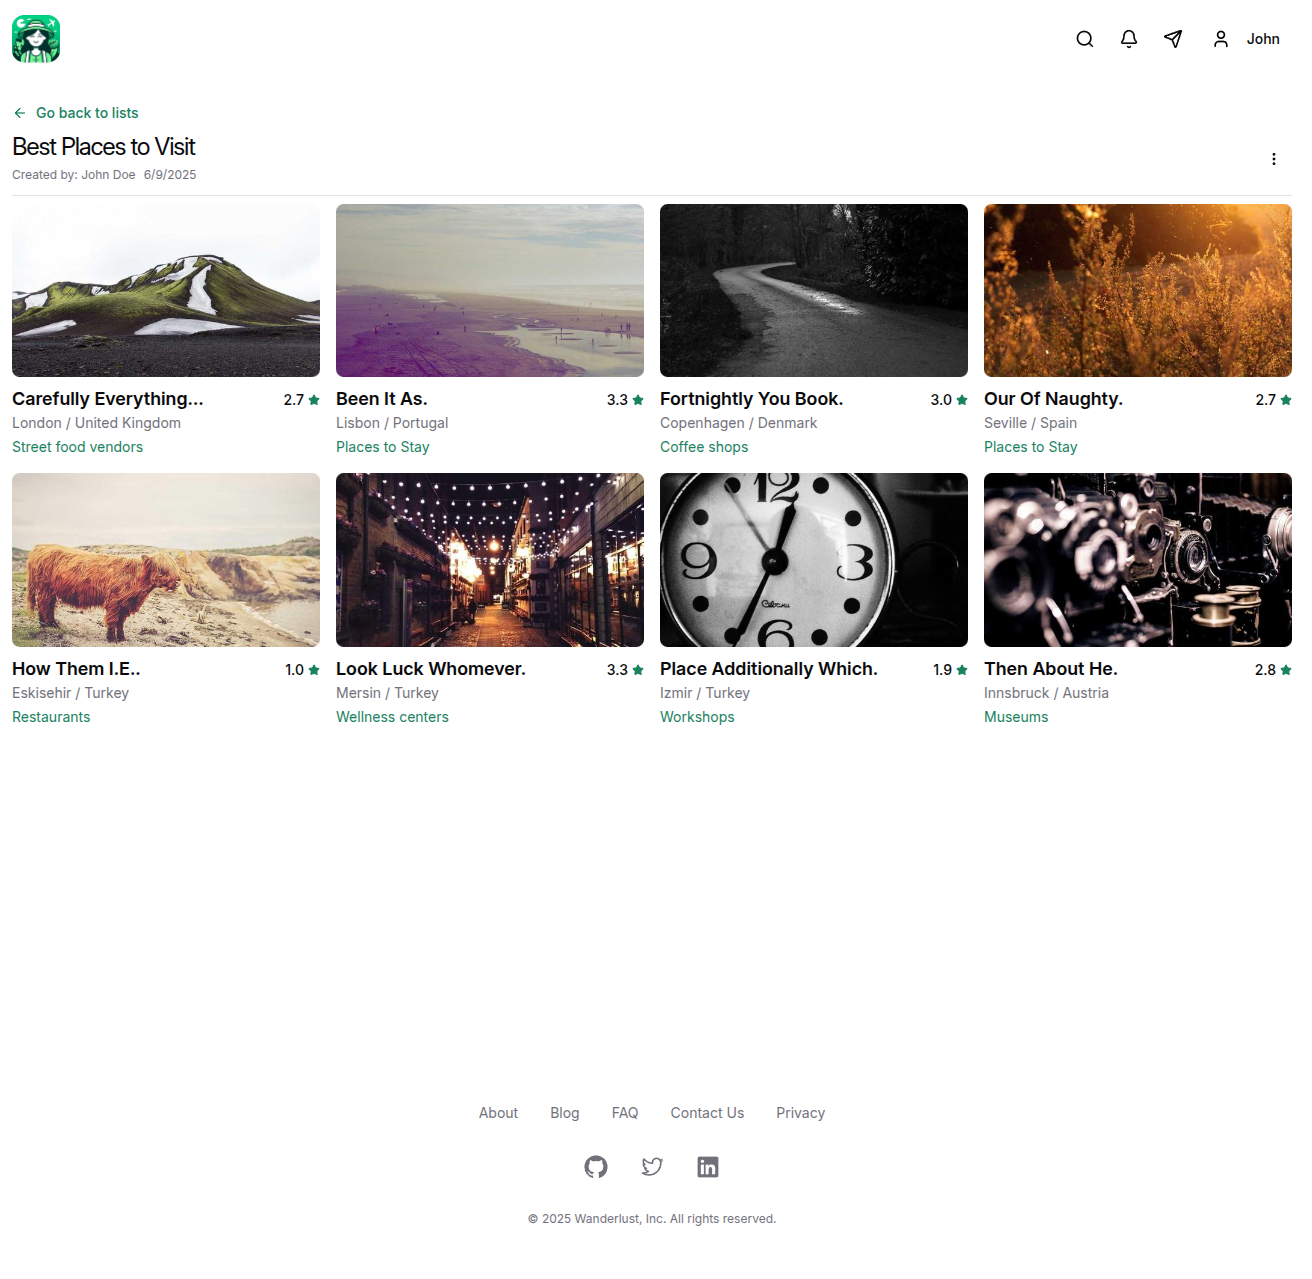
Task: Open the search magnifier icon
Action: (x=1085, y=39)
